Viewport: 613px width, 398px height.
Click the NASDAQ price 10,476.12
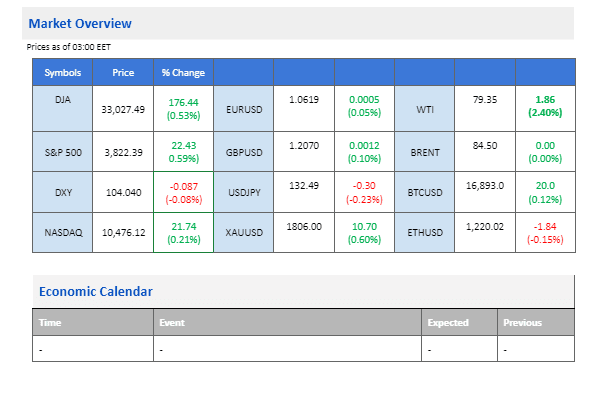point(124,233)
